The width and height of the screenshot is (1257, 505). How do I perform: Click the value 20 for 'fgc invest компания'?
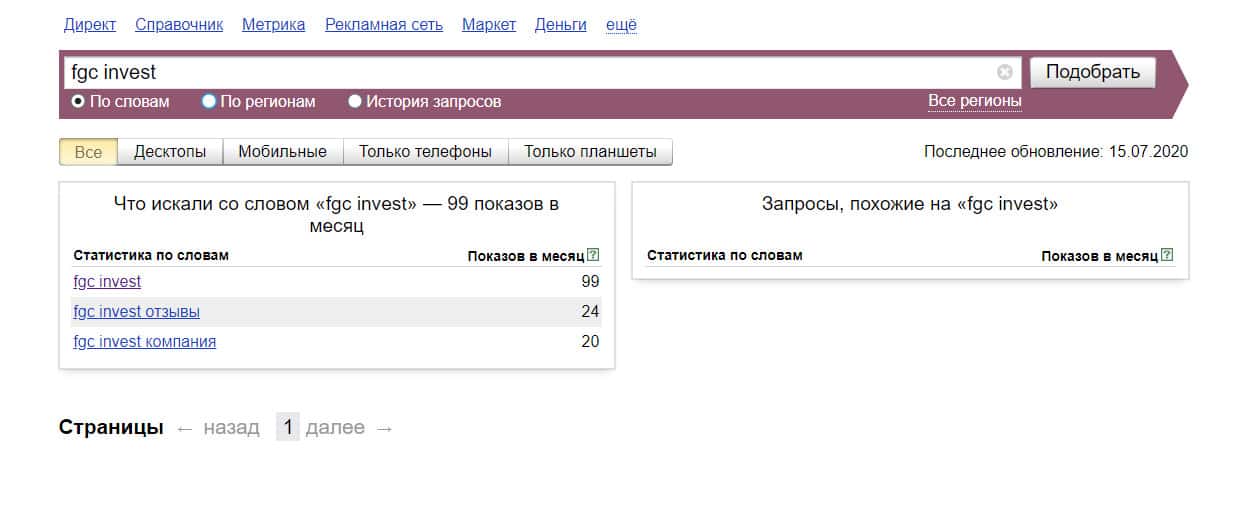[x=590, y=342]
